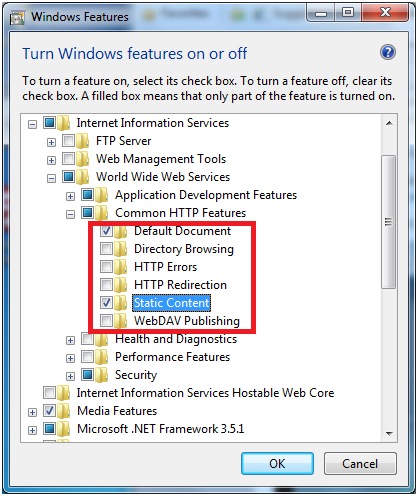Select the Default Document label

(x=182, y=231)
